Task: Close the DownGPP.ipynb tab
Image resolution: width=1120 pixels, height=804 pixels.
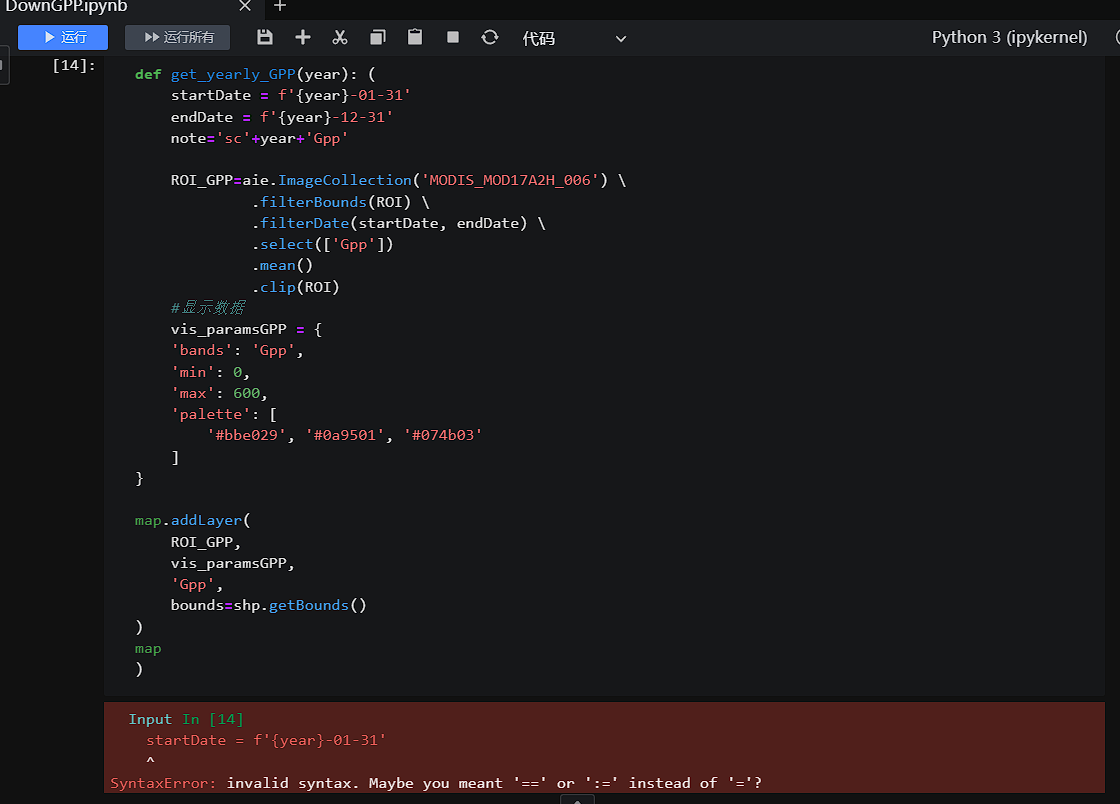Action: pyautogui.click(x=245, y=6)
